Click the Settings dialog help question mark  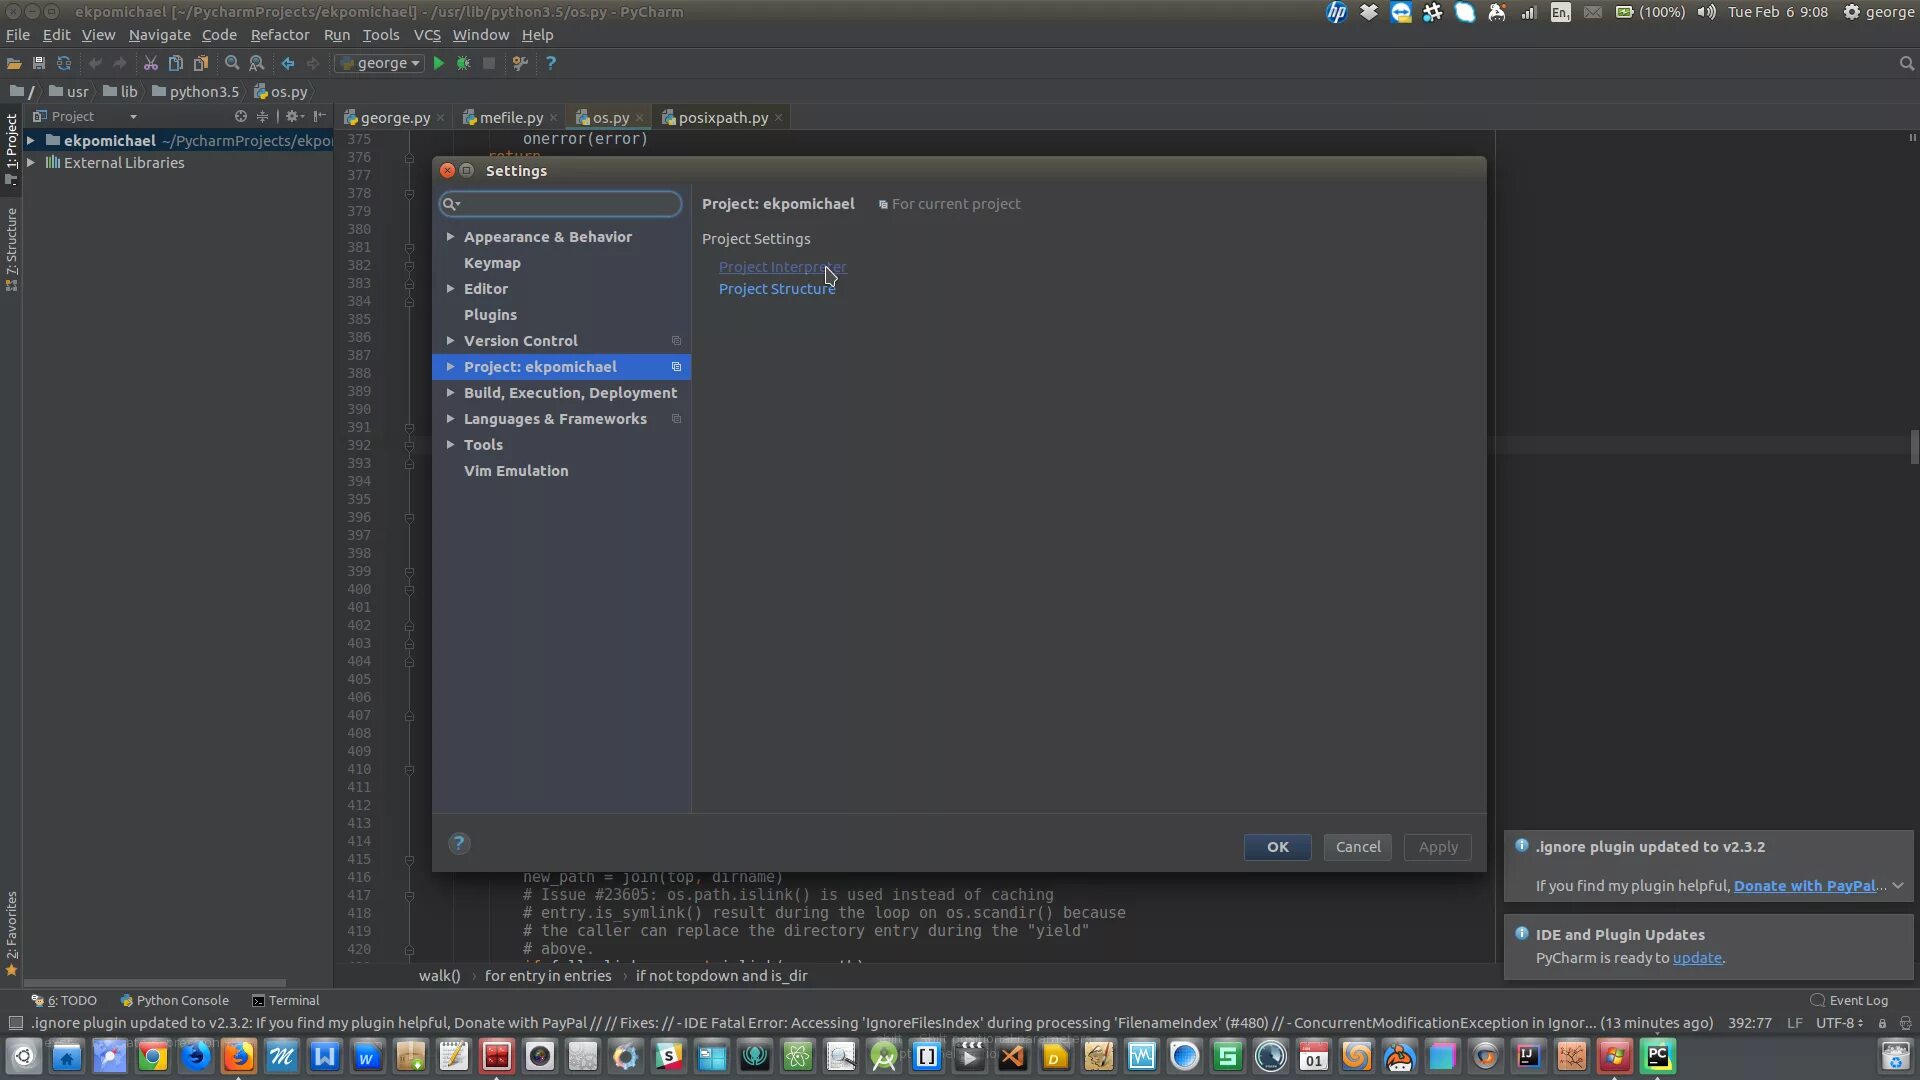click(x=459, y=844)
